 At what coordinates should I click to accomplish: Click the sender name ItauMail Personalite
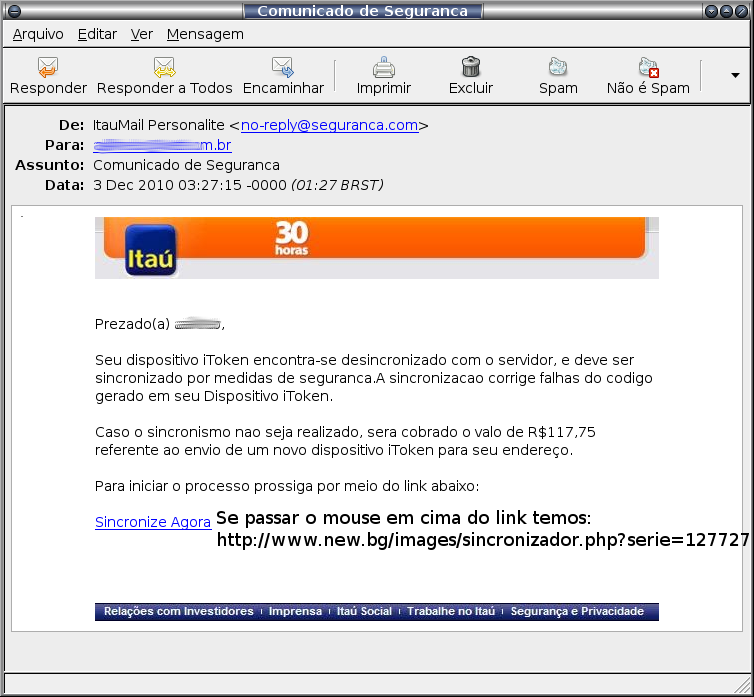159,125
